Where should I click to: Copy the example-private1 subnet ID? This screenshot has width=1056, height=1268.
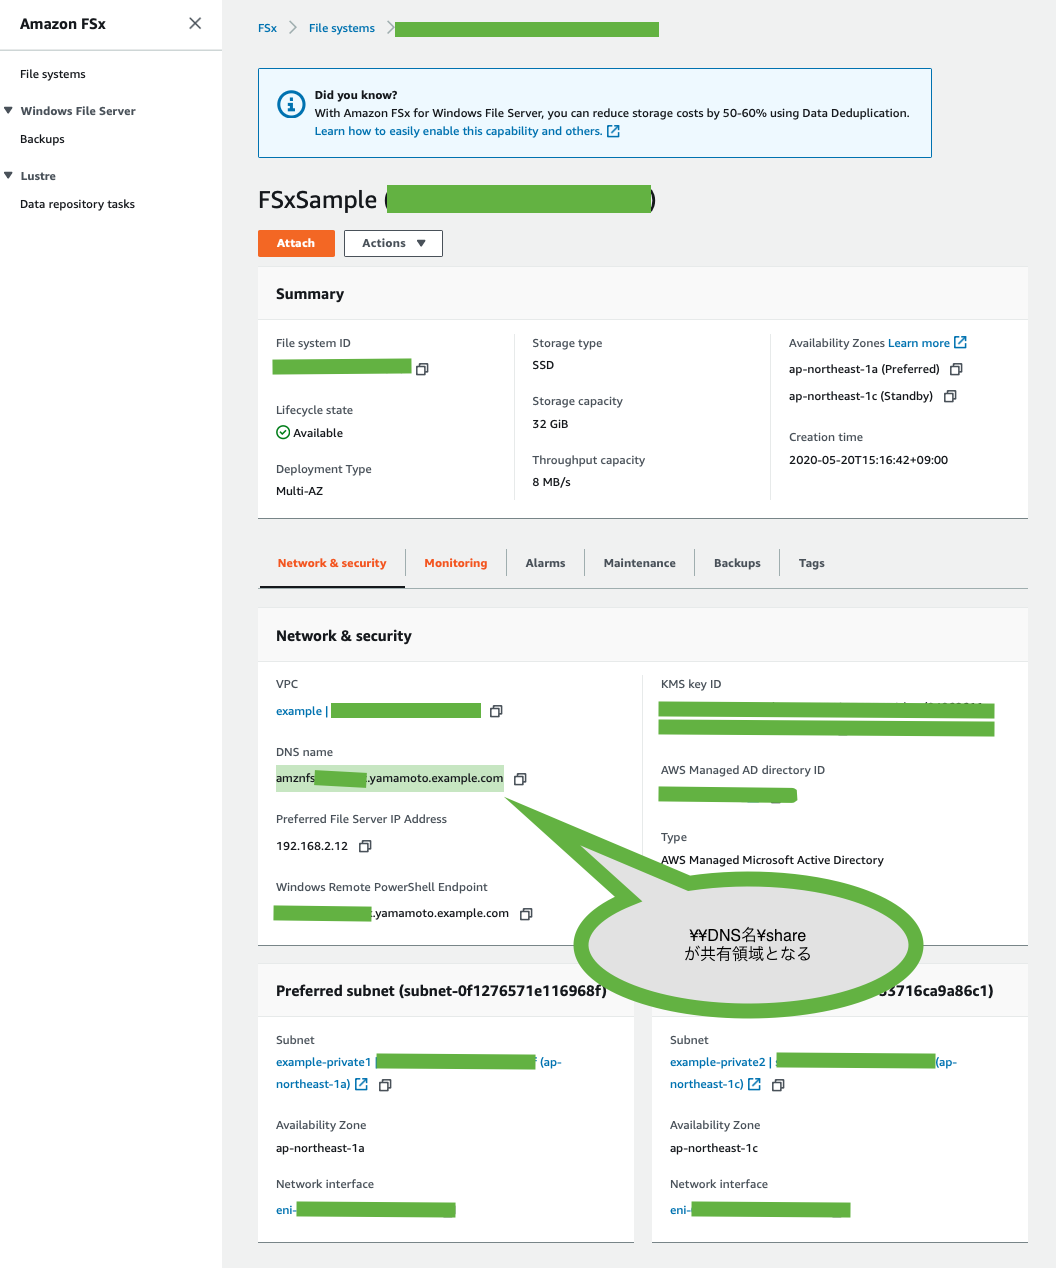[385, 1085]
